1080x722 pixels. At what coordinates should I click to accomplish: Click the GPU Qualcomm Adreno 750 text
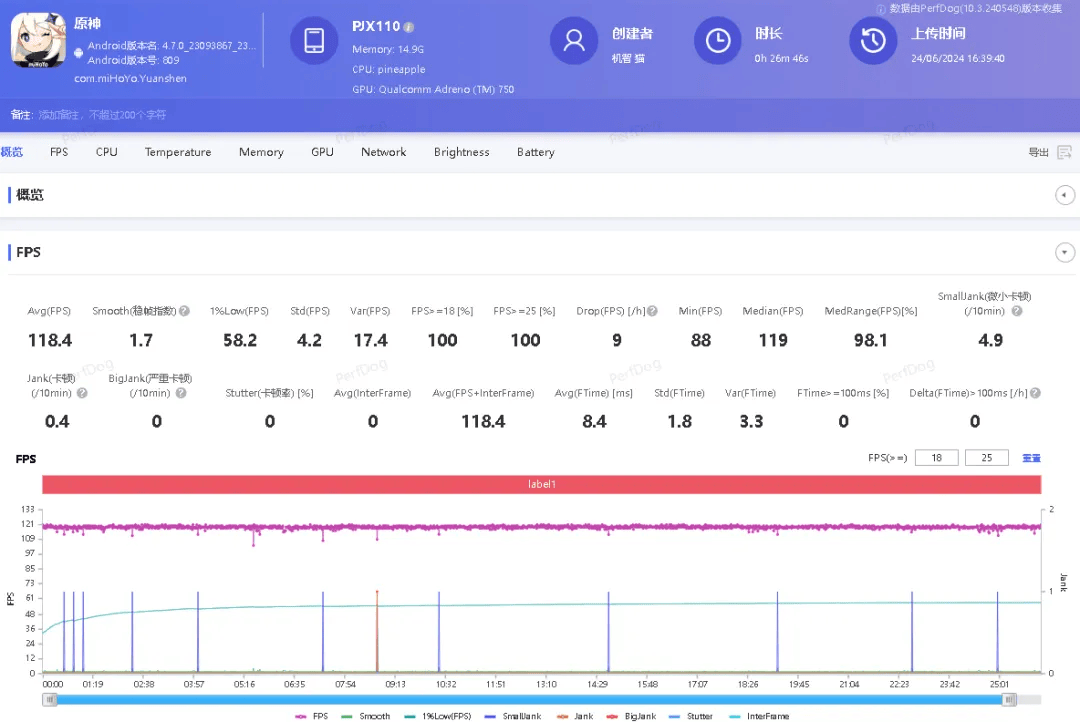433,90
